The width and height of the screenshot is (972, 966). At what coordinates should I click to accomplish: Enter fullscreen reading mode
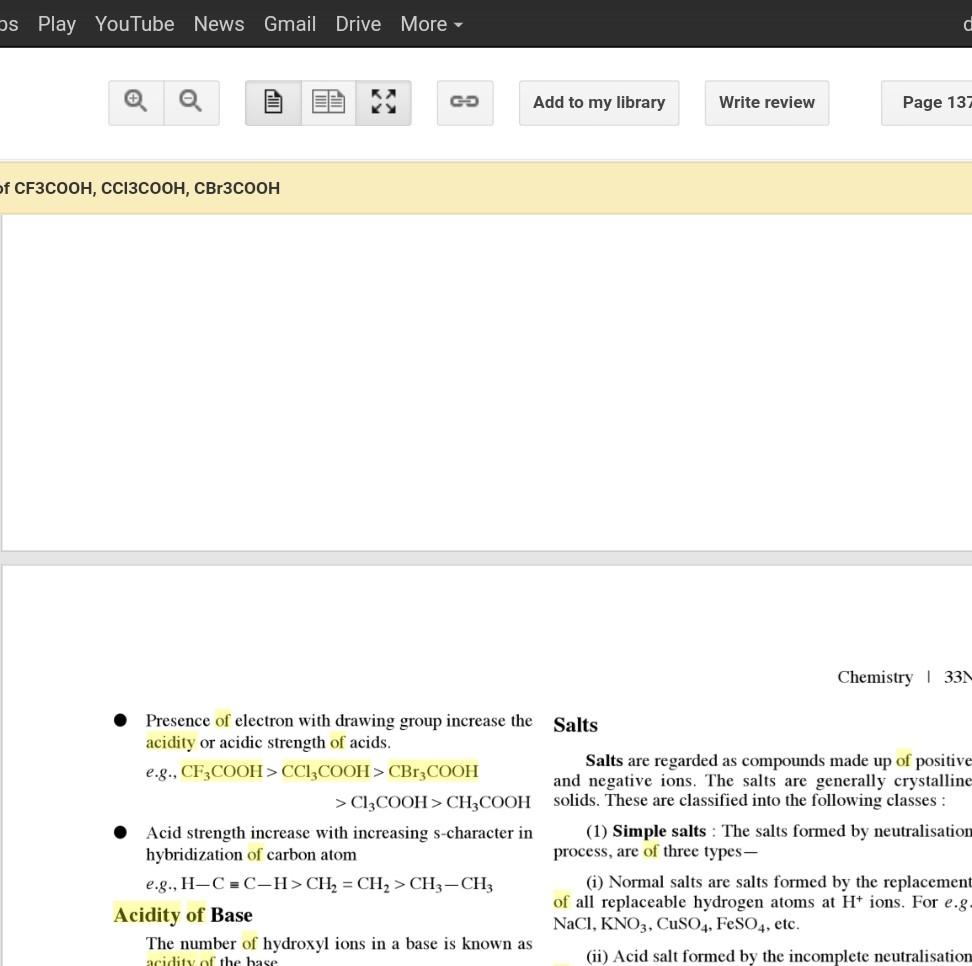pos(383,102)
